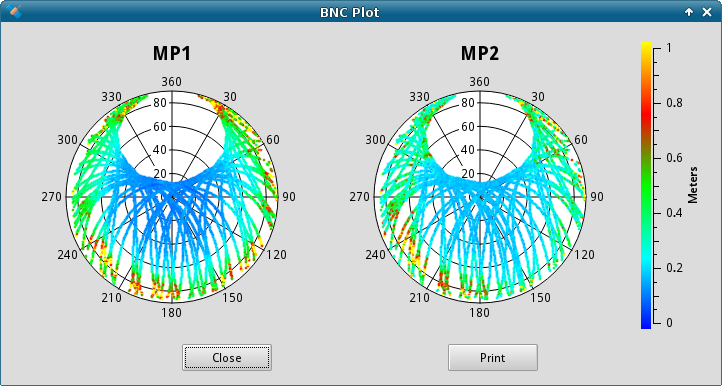Image resolution: width=722 pixels, height=386 pixels.
Task: Close the BNC Plot window with X
Action: 707,12
